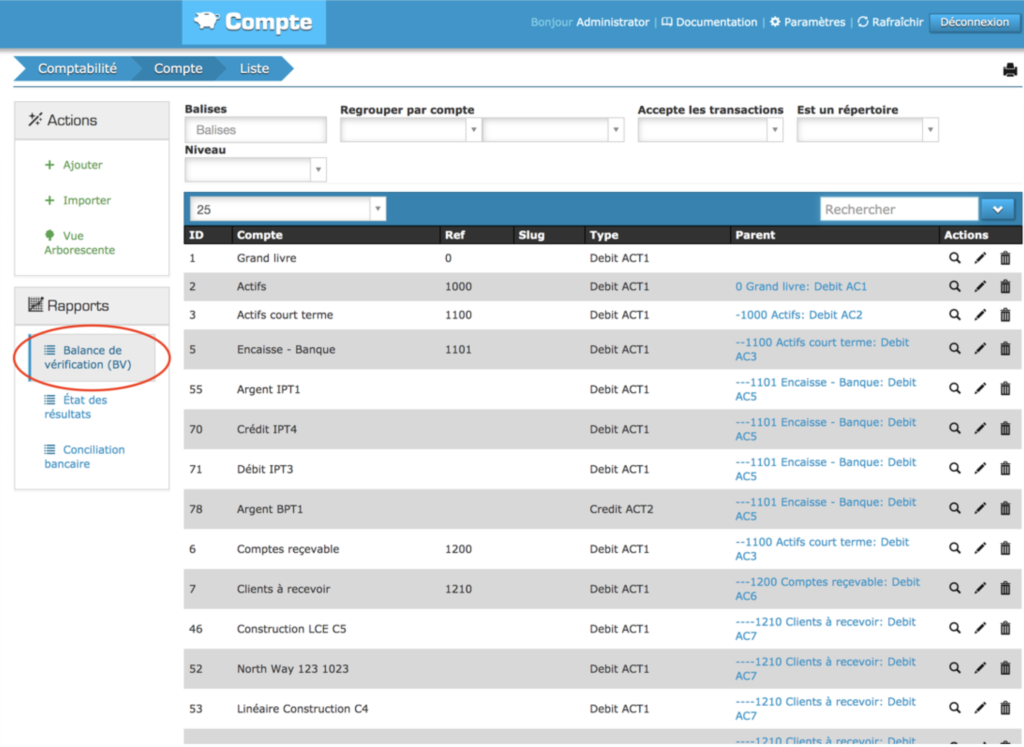Focus the Rechercher search field

coord(898,209)
